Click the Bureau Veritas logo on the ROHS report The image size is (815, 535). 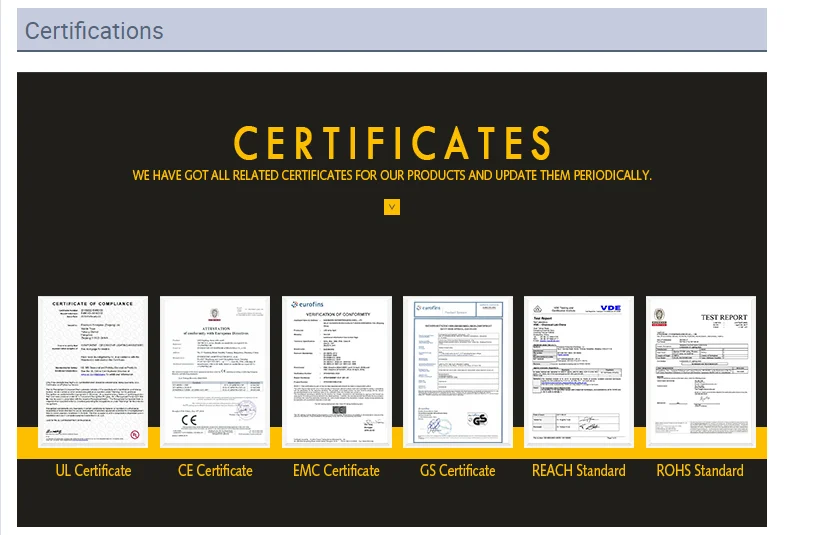(659, 315)
